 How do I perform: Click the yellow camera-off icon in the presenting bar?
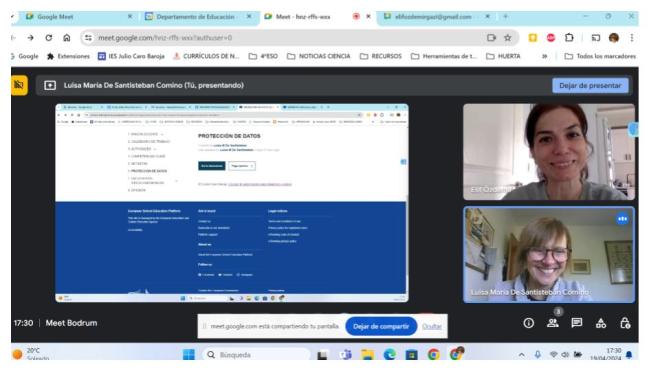[x=19, y=85]
